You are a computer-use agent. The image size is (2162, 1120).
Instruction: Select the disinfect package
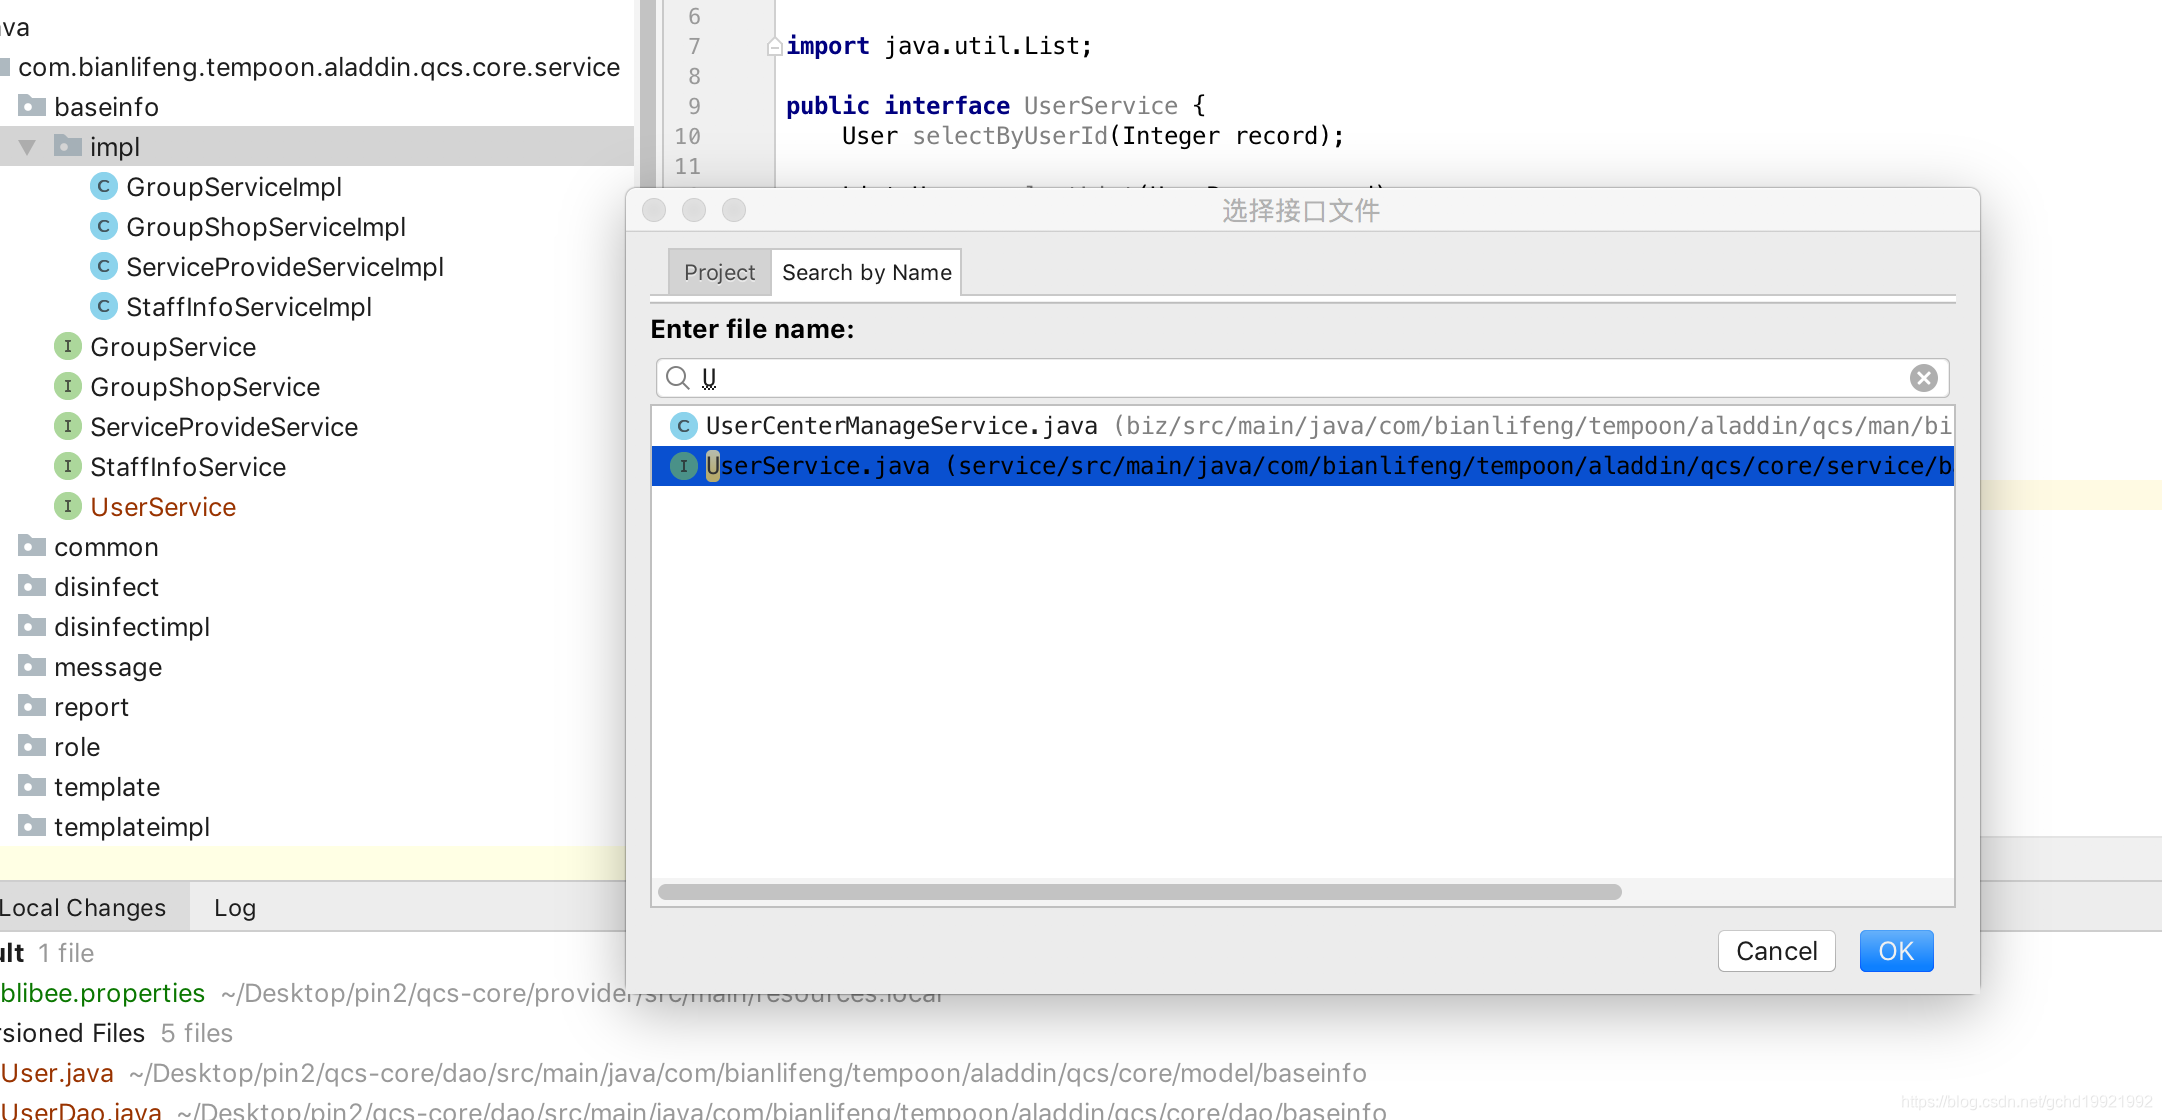click(106, 587)
